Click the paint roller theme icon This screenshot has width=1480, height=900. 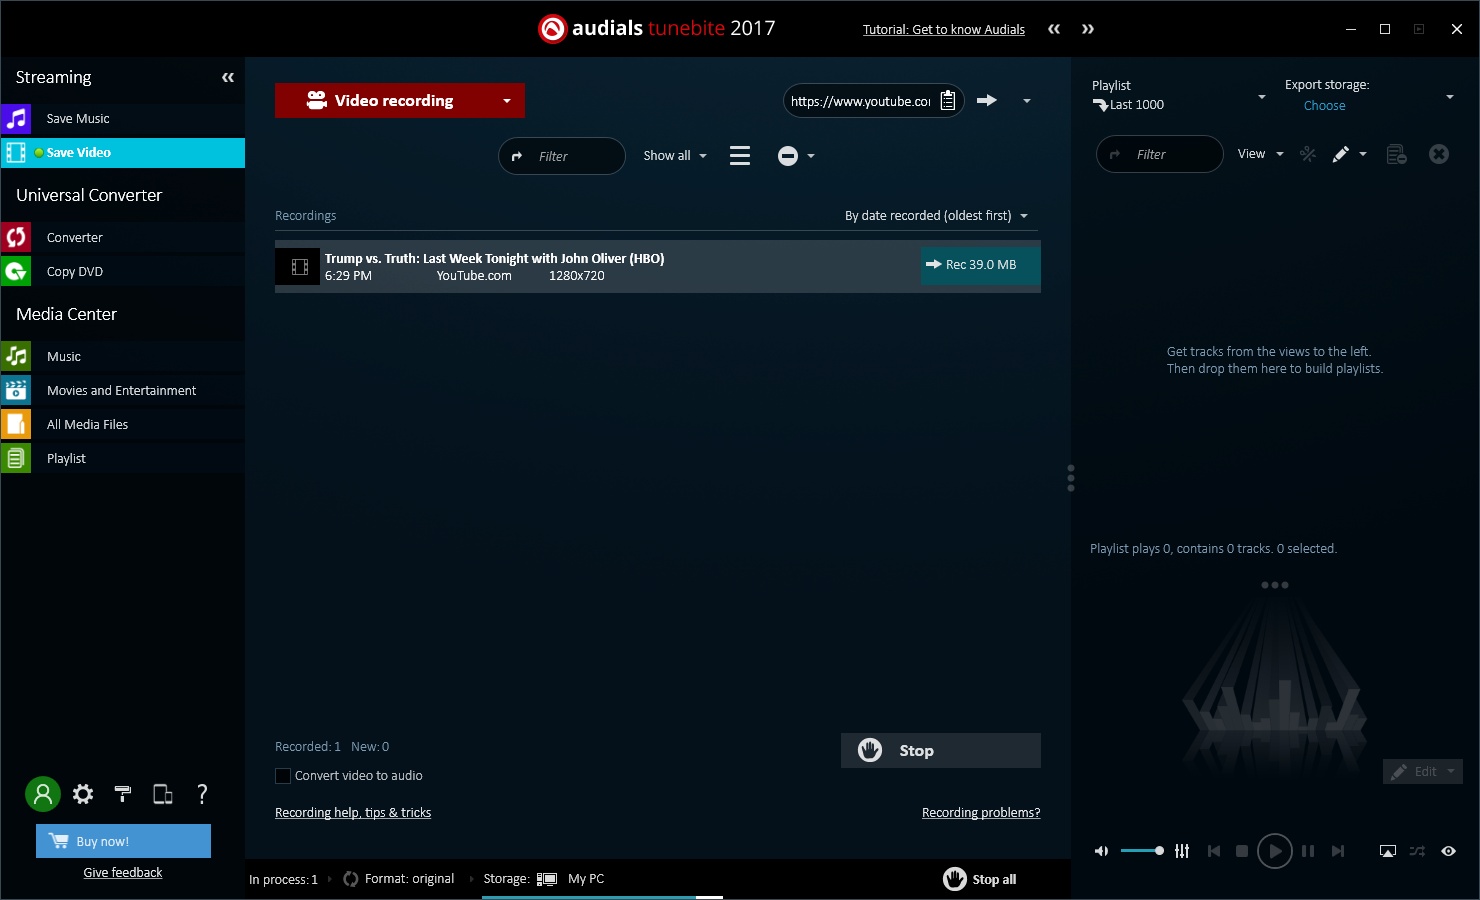123,794
